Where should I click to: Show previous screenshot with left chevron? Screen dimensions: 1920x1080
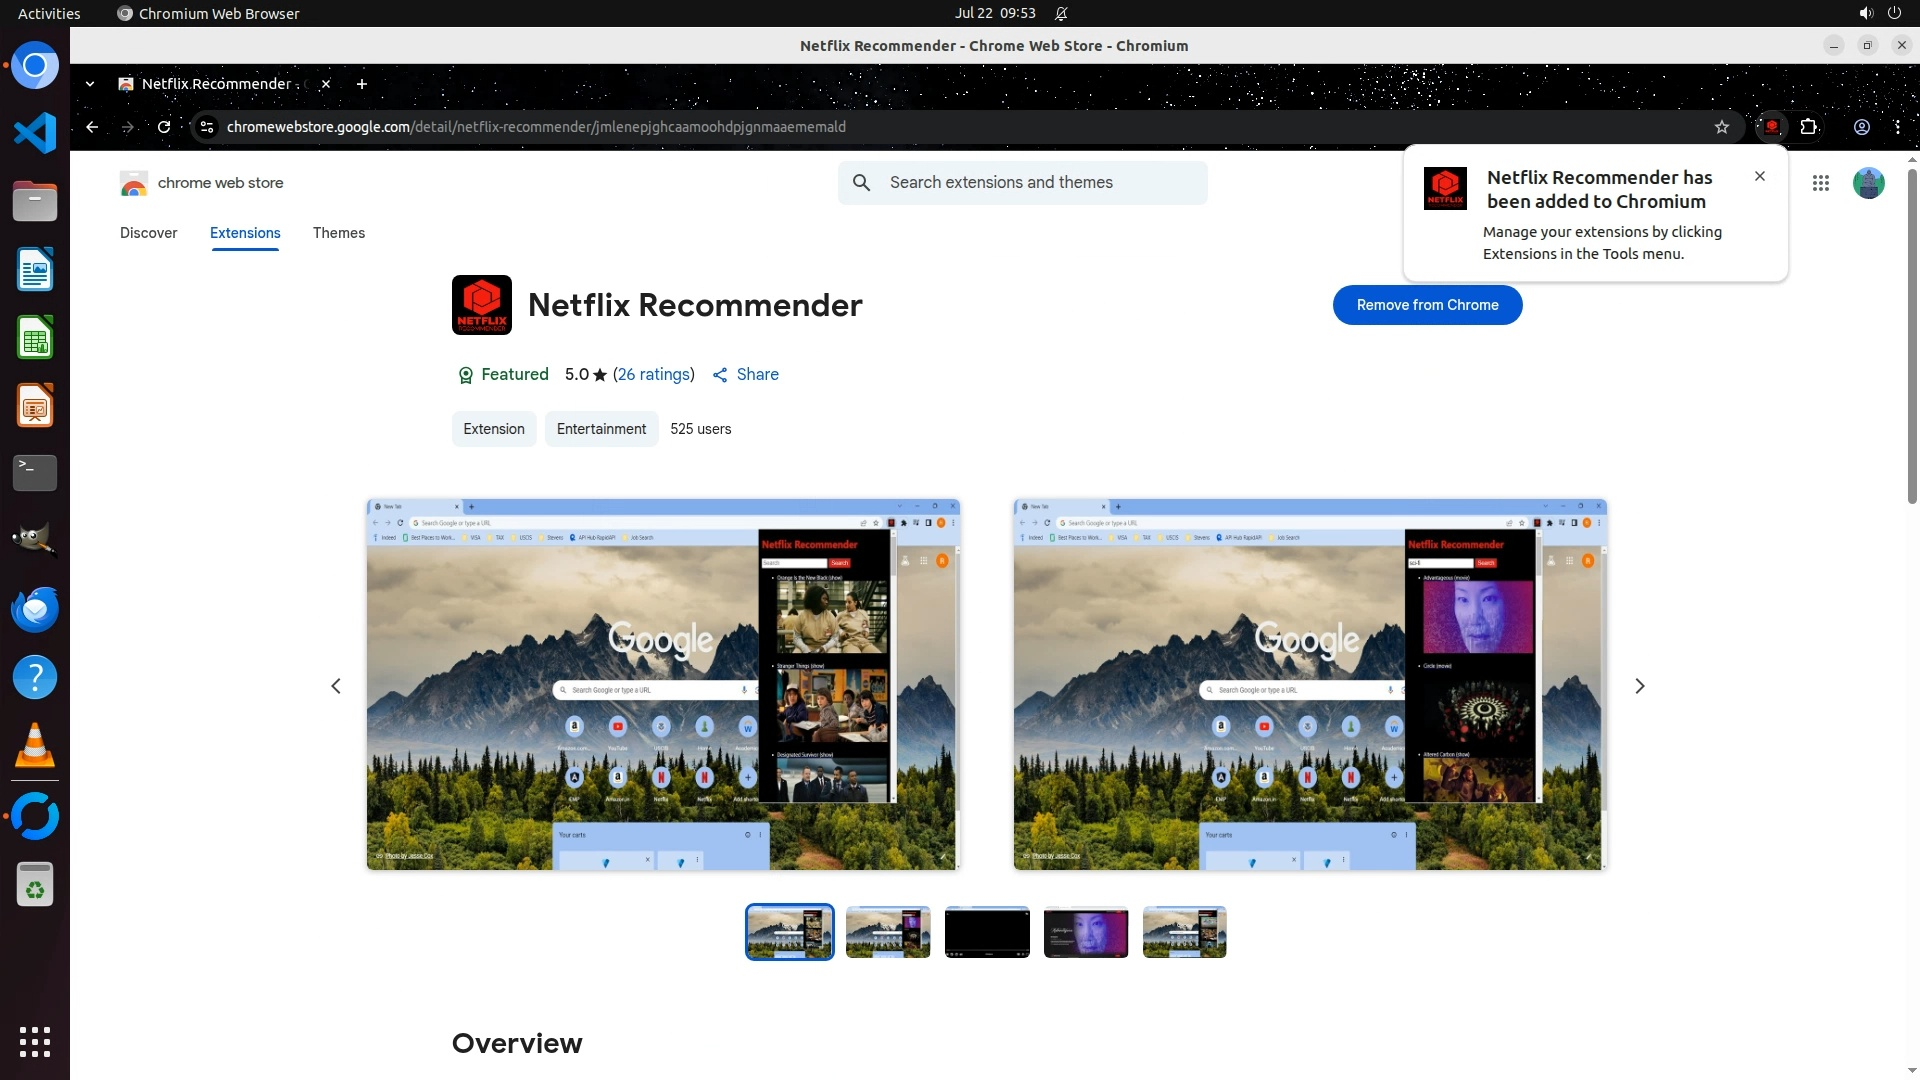[336, 686]
